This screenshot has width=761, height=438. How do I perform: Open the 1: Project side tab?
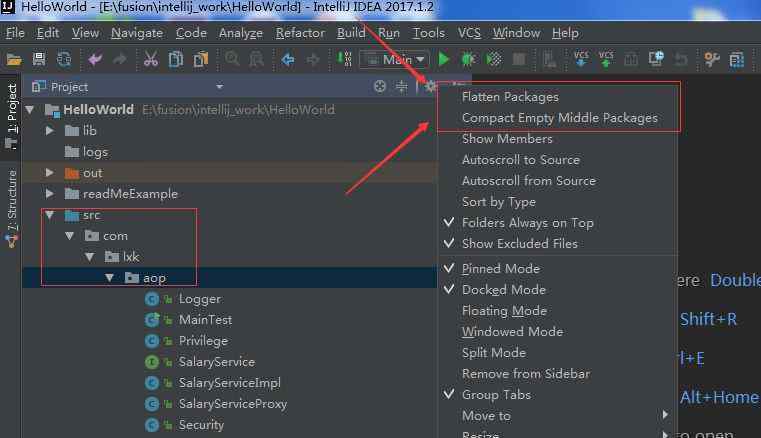[x=11, y=117]
